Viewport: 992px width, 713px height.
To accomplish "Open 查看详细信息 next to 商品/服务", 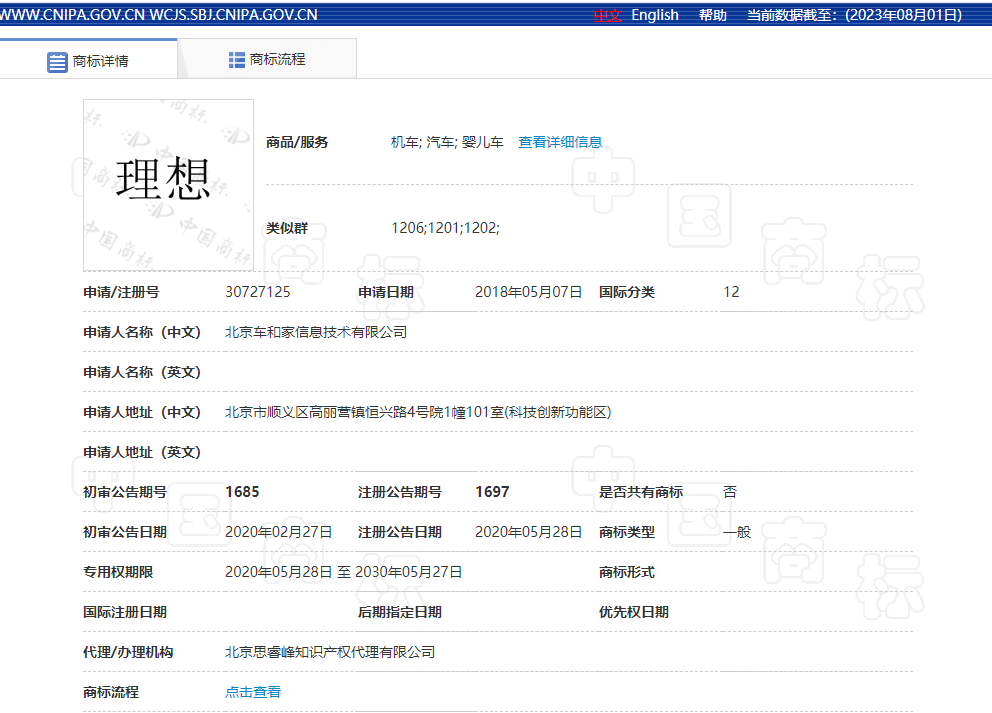I will pos(559,141).
